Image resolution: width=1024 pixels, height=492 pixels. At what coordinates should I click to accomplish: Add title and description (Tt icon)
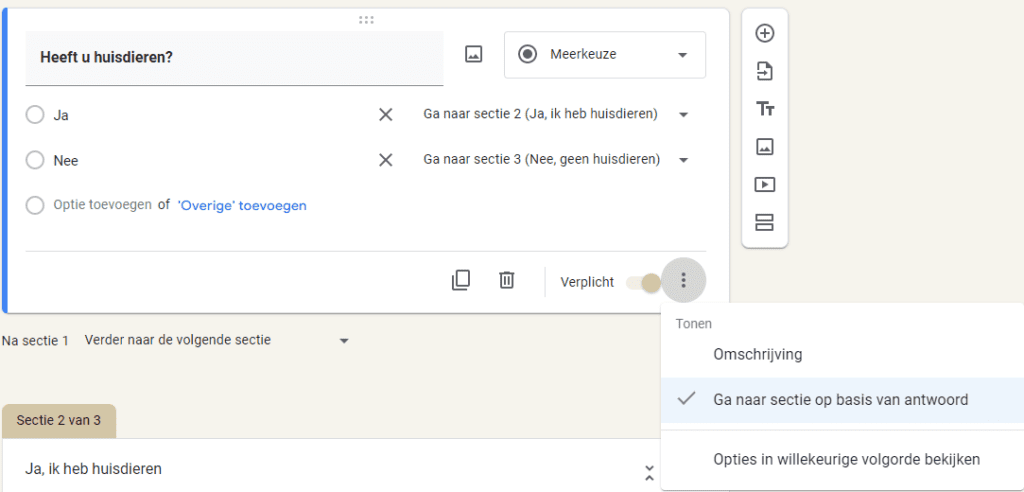pyautogui.click(x=764, y=109)
